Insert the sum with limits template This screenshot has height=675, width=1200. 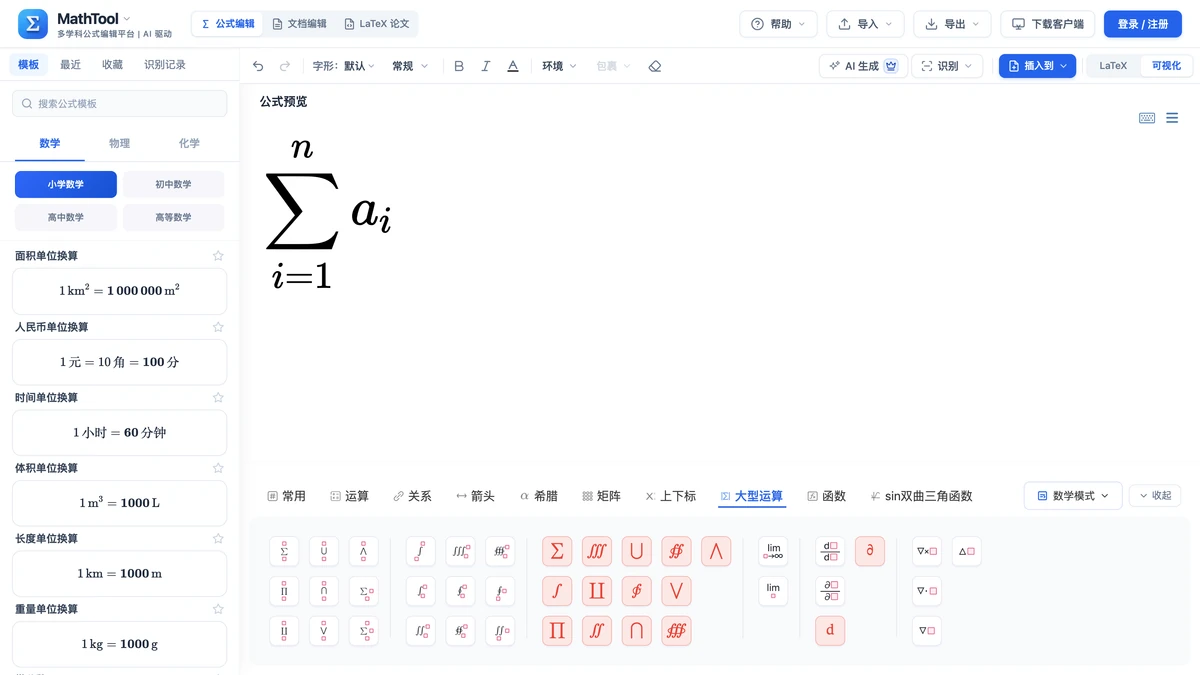284,551
